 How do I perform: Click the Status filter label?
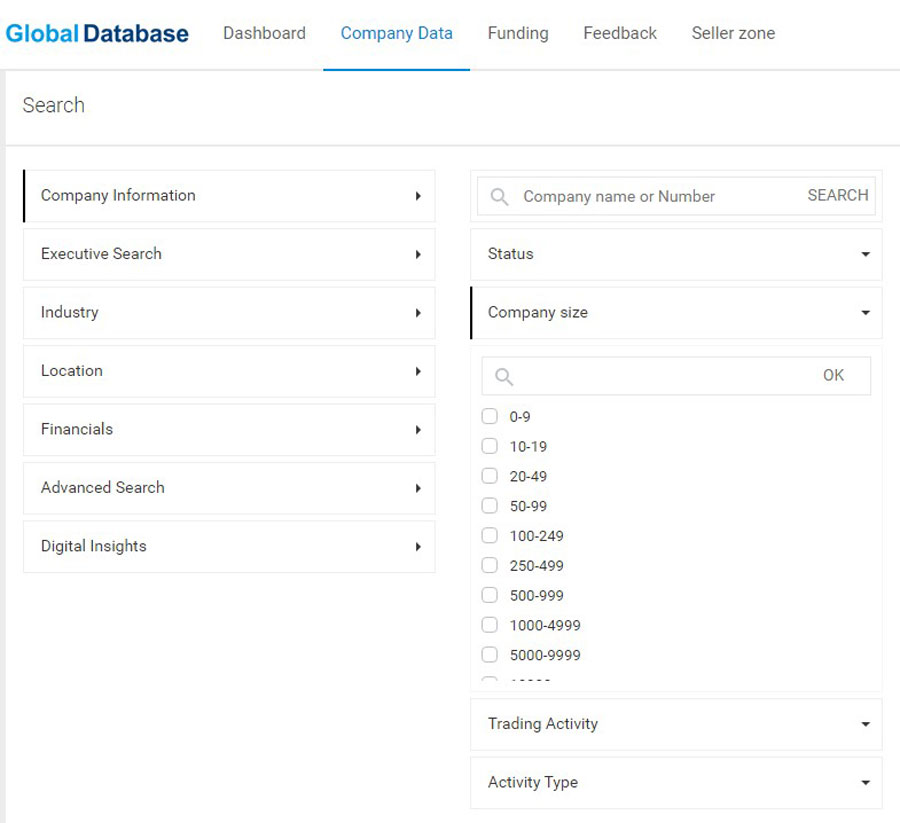tap(510, 254)
